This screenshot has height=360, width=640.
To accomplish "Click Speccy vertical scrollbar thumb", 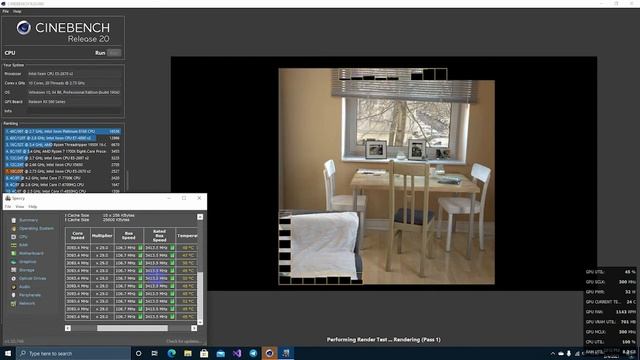I will pyautogui.click(x=200, y=296).
